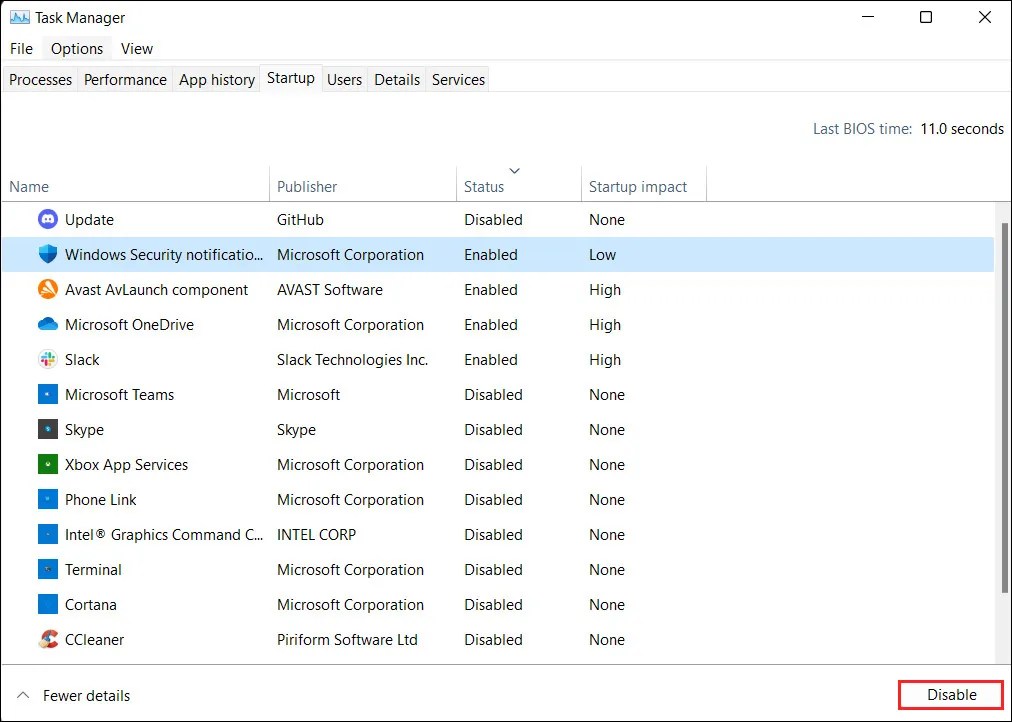Select the Skype icon in the list
The image size is (1012, 722).
point(47,429)
